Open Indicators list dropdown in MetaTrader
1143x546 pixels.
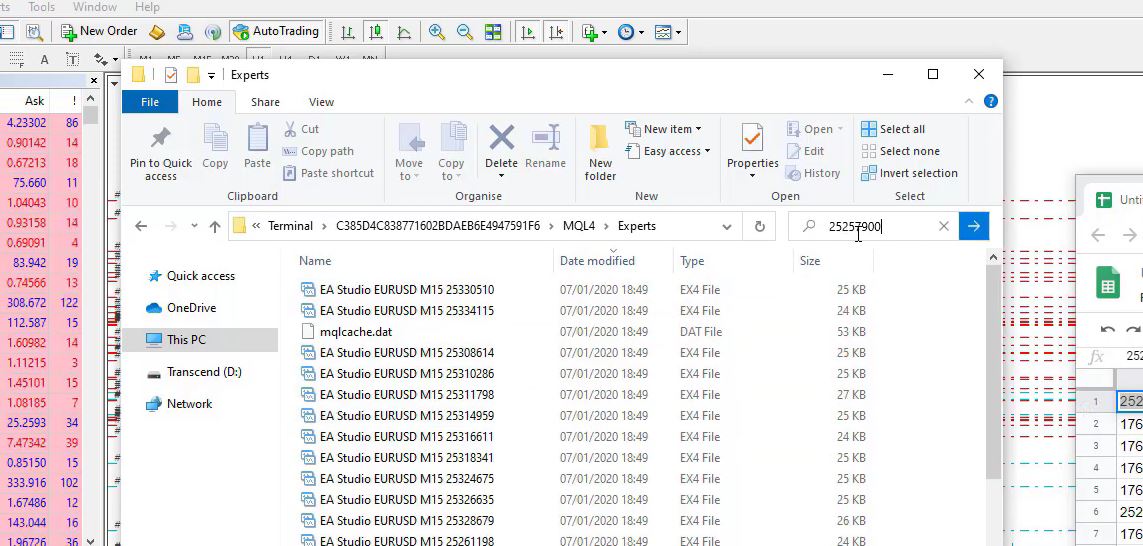click(595, 32)
